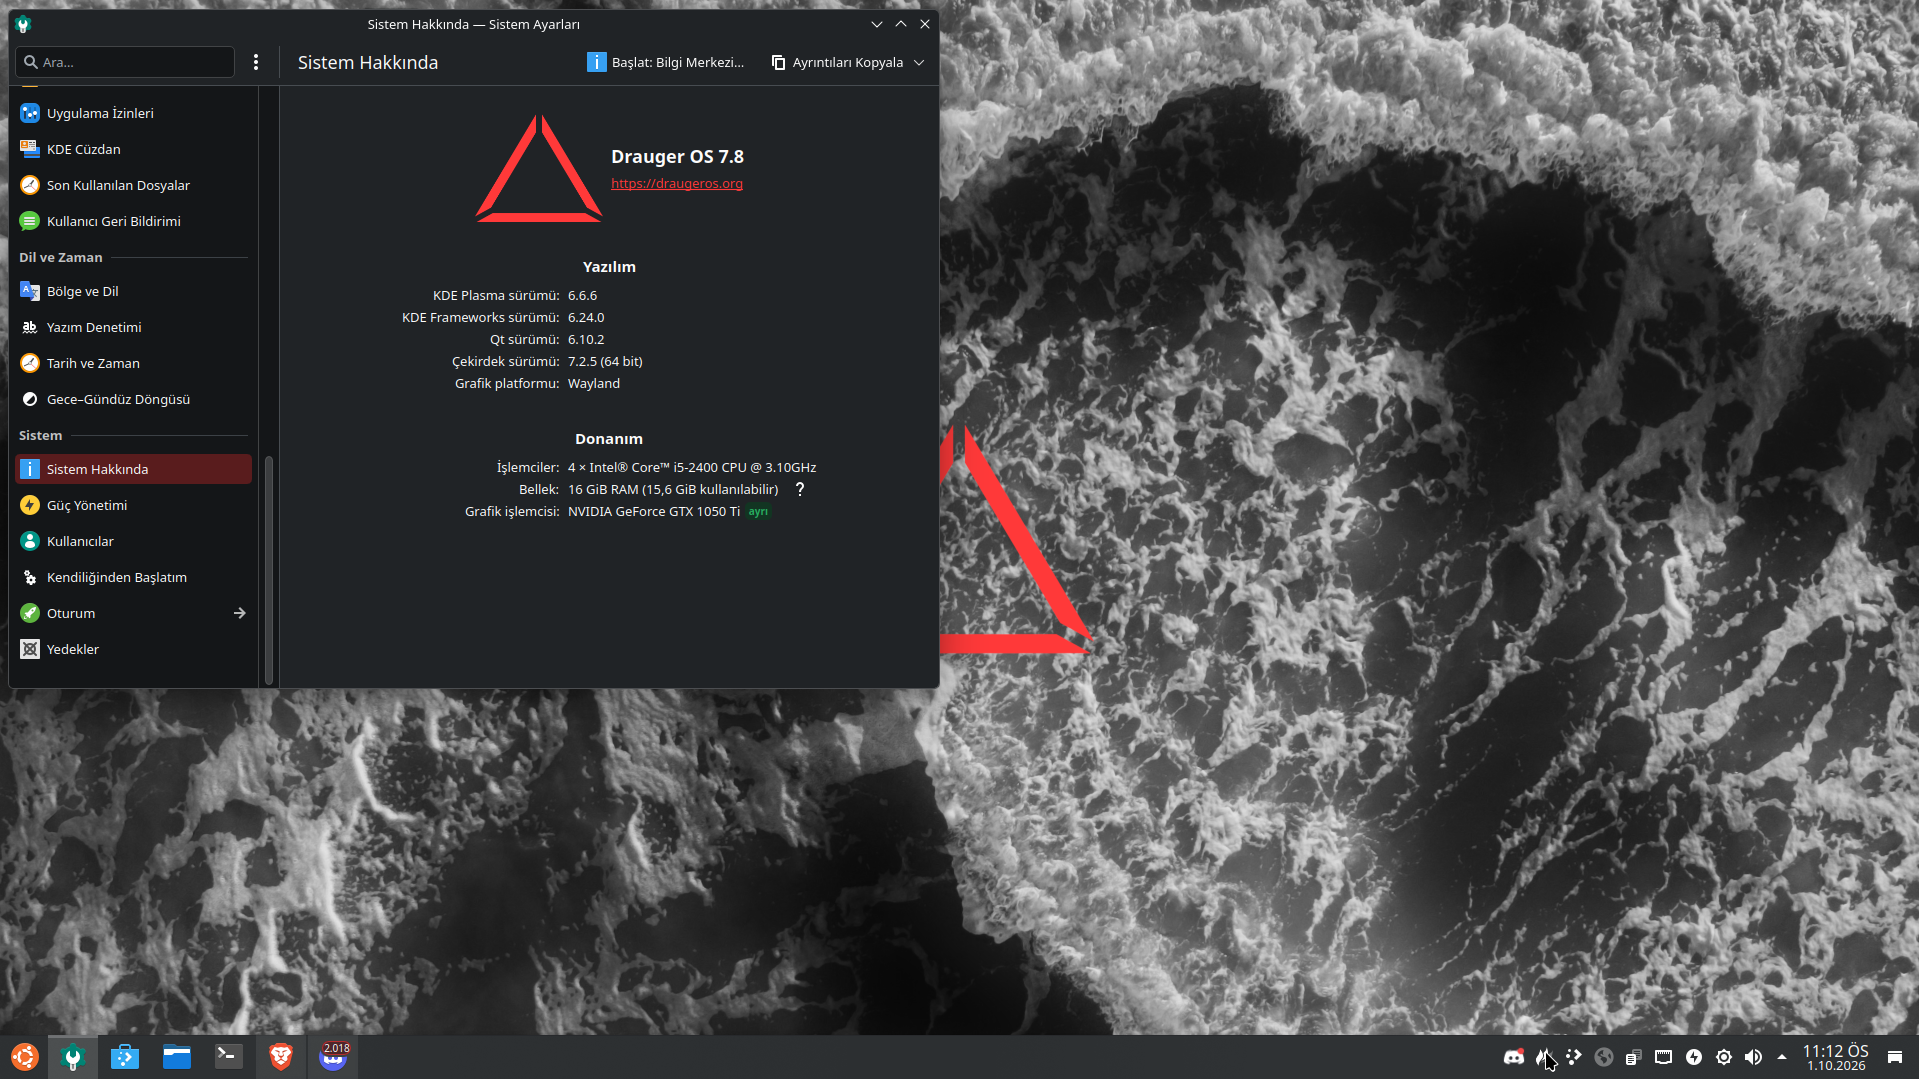Expand the Oturum submenu arrow
This screenshot has width=1919, height=1079.
(x=239, y=613)
